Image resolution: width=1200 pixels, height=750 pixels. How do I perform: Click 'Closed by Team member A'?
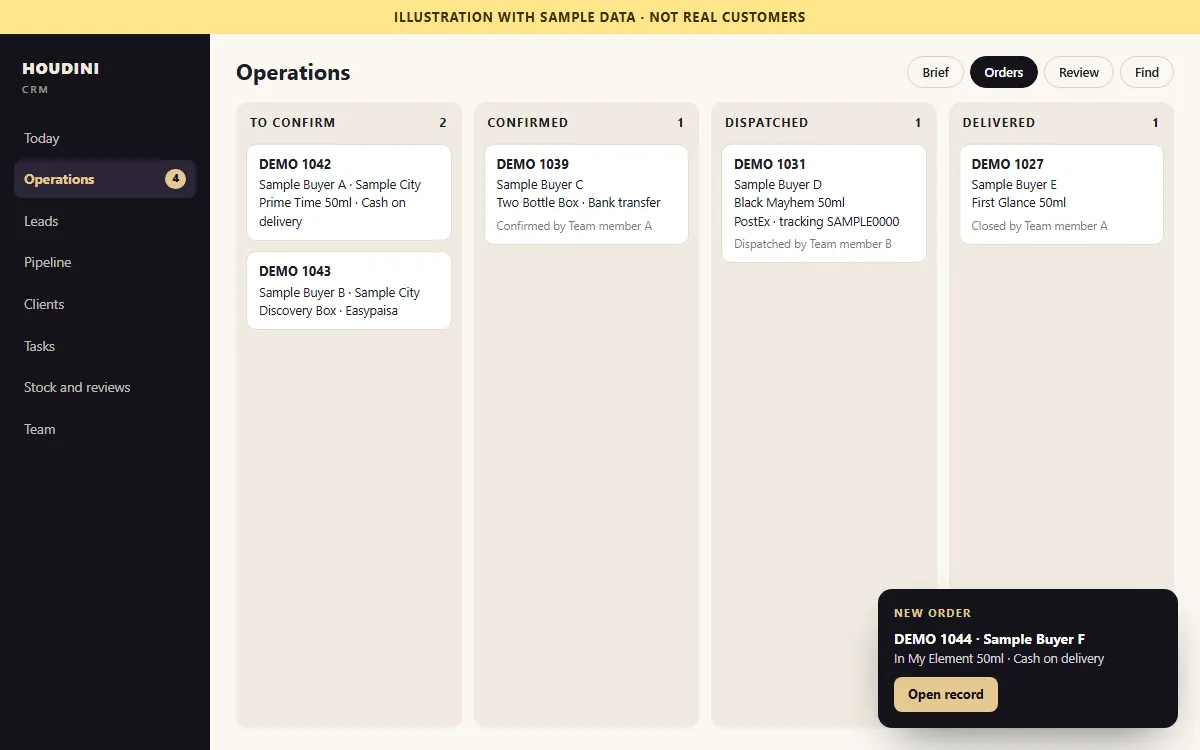tap(1039, 226)
